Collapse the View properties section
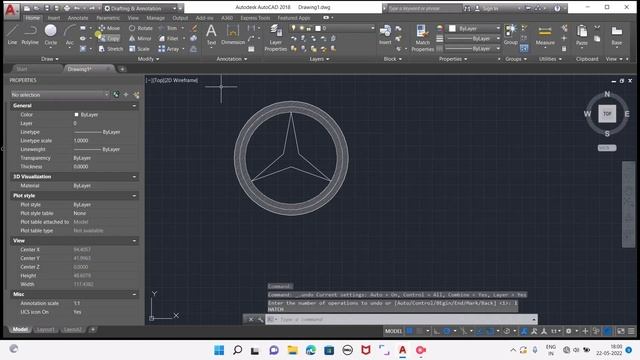 (x=134, y=241)
